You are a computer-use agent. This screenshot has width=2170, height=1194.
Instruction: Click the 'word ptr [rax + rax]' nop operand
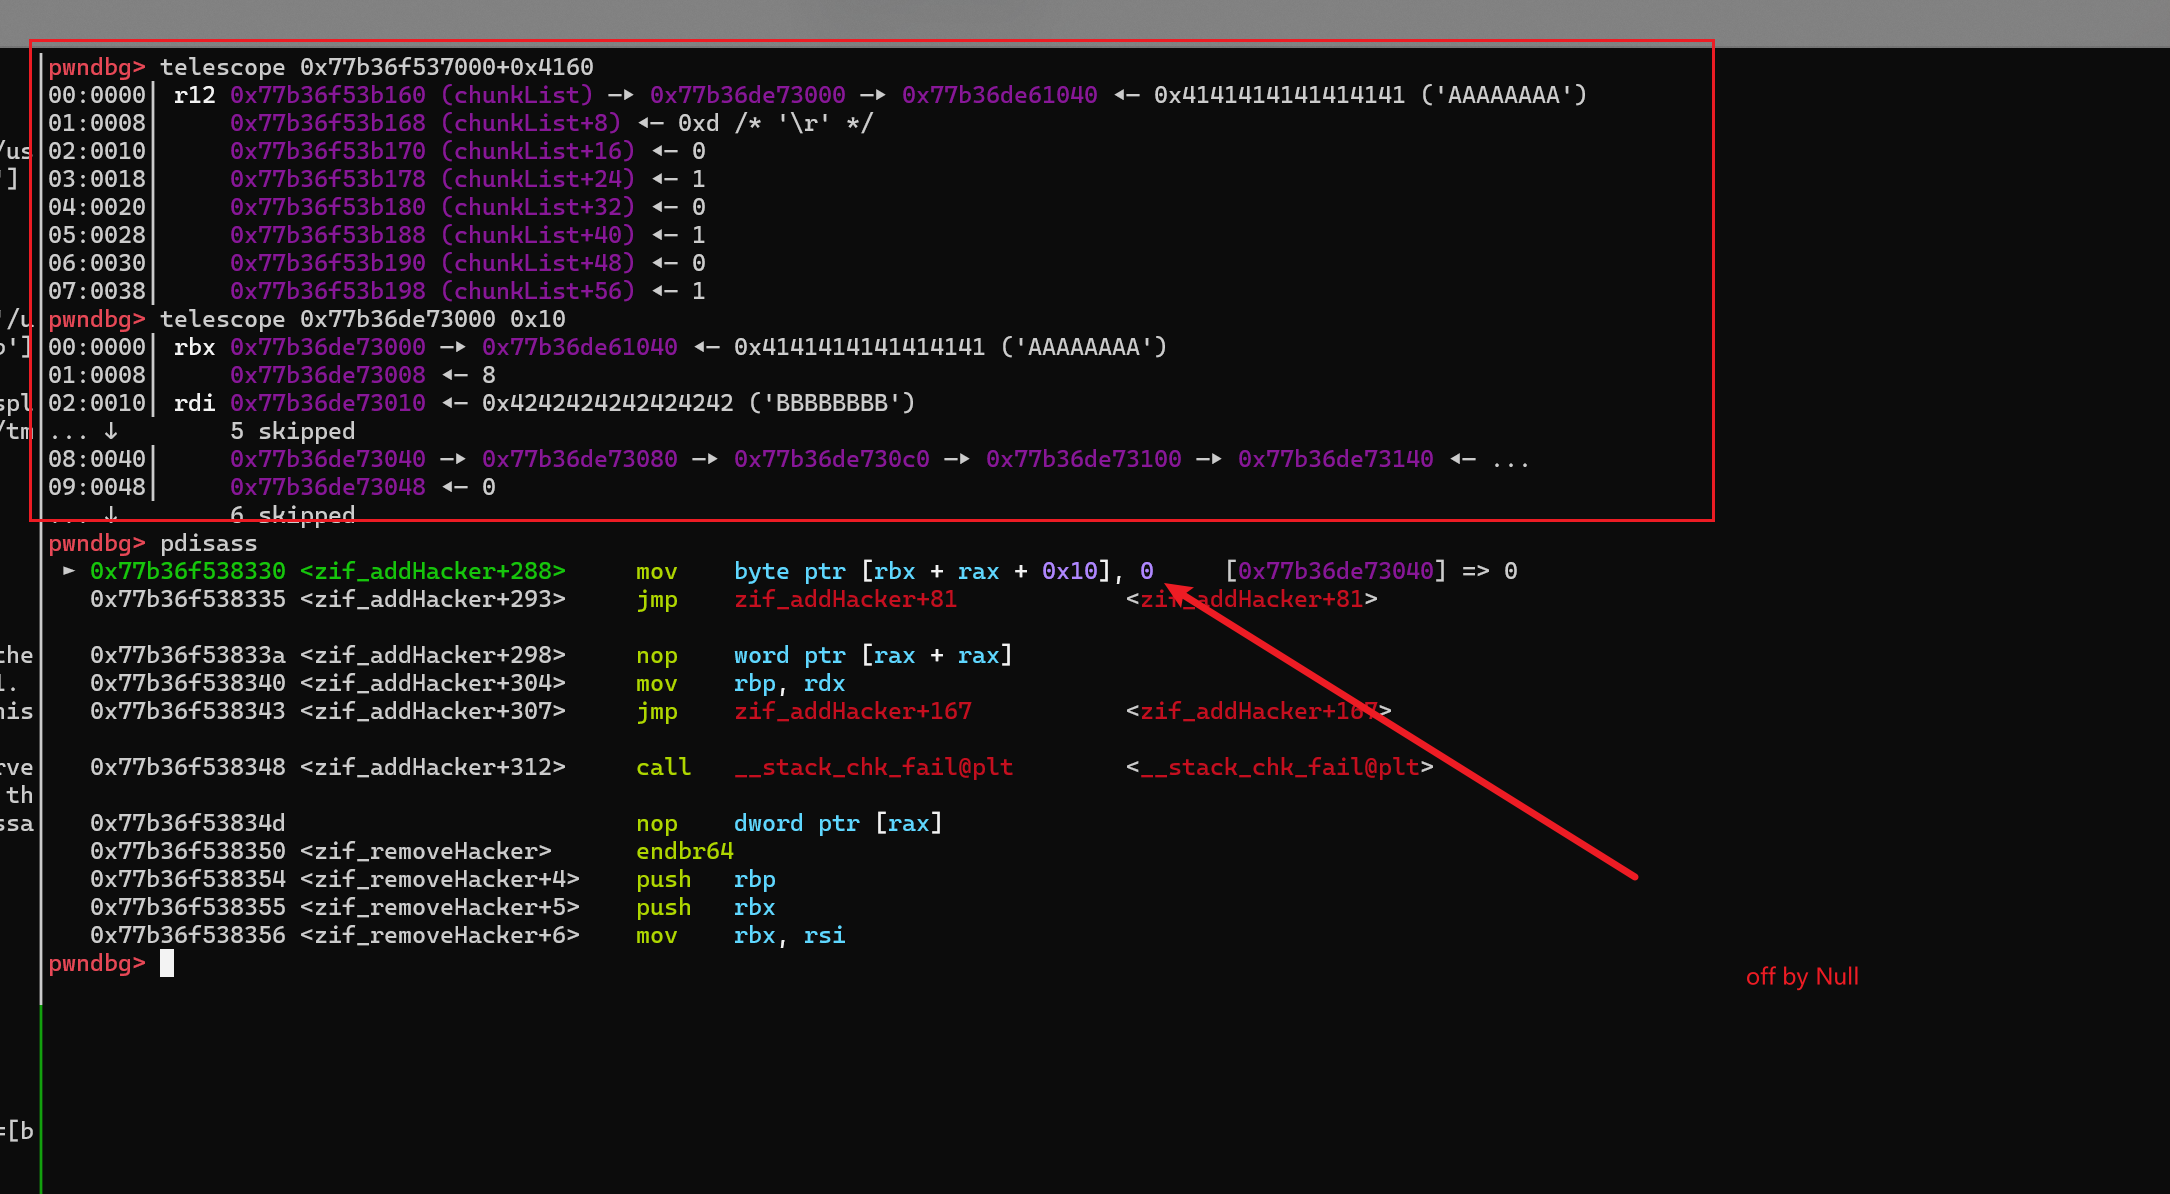[872, 655]
